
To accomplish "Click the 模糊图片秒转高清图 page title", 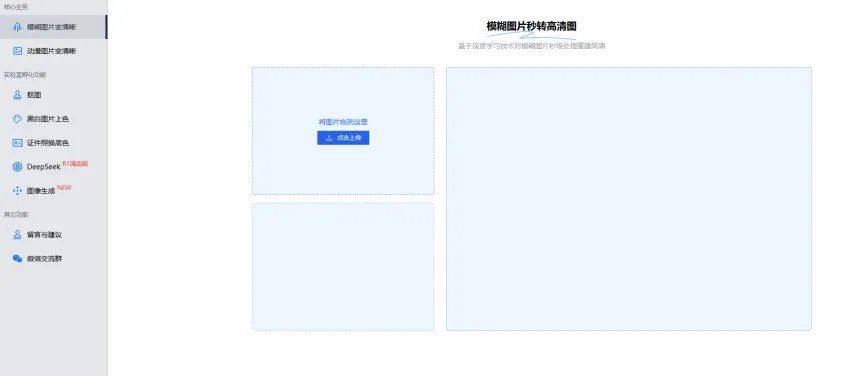I will [531, 26].
